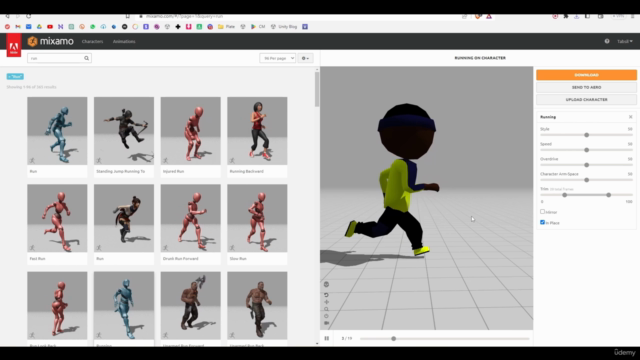
Task: Click the Trim slider right handle
Action: (609, 195)
